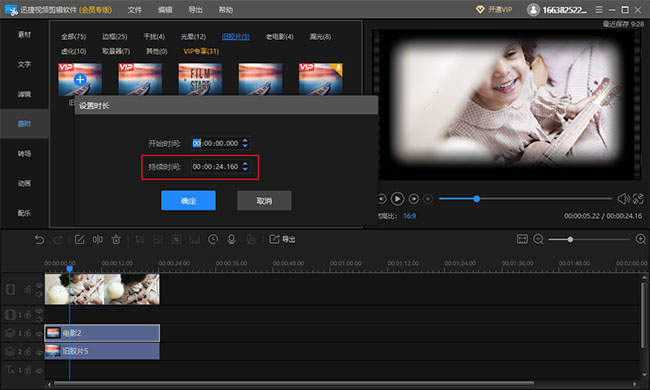Screen dimensions: 650x390
Task: Open the 文字 sidebar section
Action: pos(24,65)
